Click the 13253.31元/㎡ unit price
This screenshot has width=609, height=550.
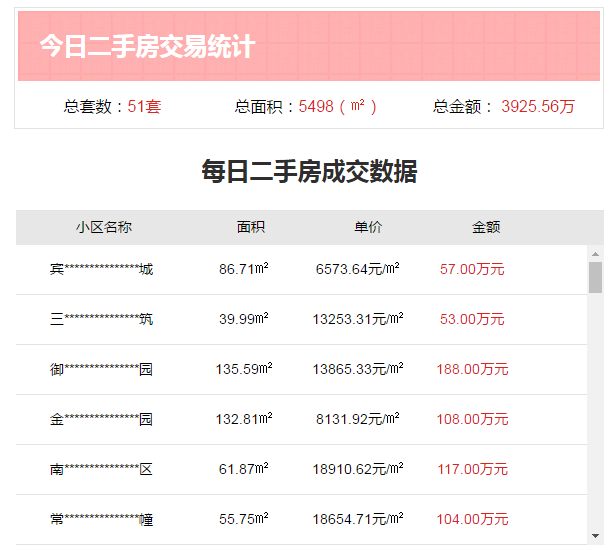(x=358, y=319)
